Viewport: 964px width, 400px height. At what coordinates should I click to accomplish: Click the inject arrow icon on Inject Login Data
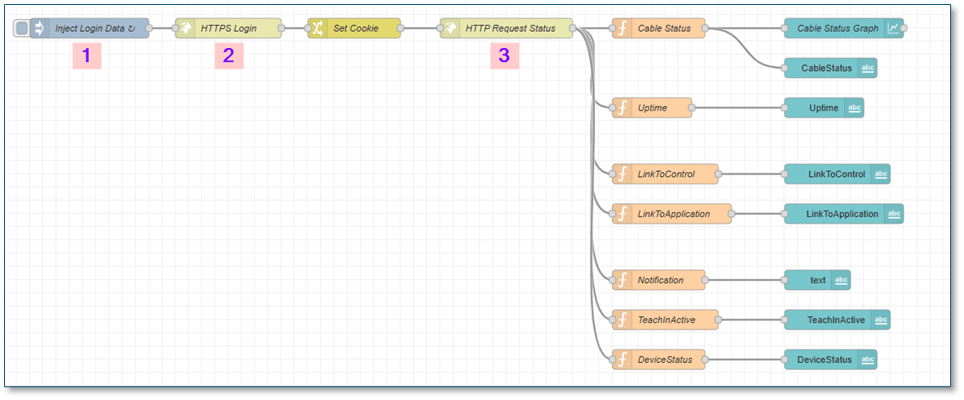tap(39, 28)
